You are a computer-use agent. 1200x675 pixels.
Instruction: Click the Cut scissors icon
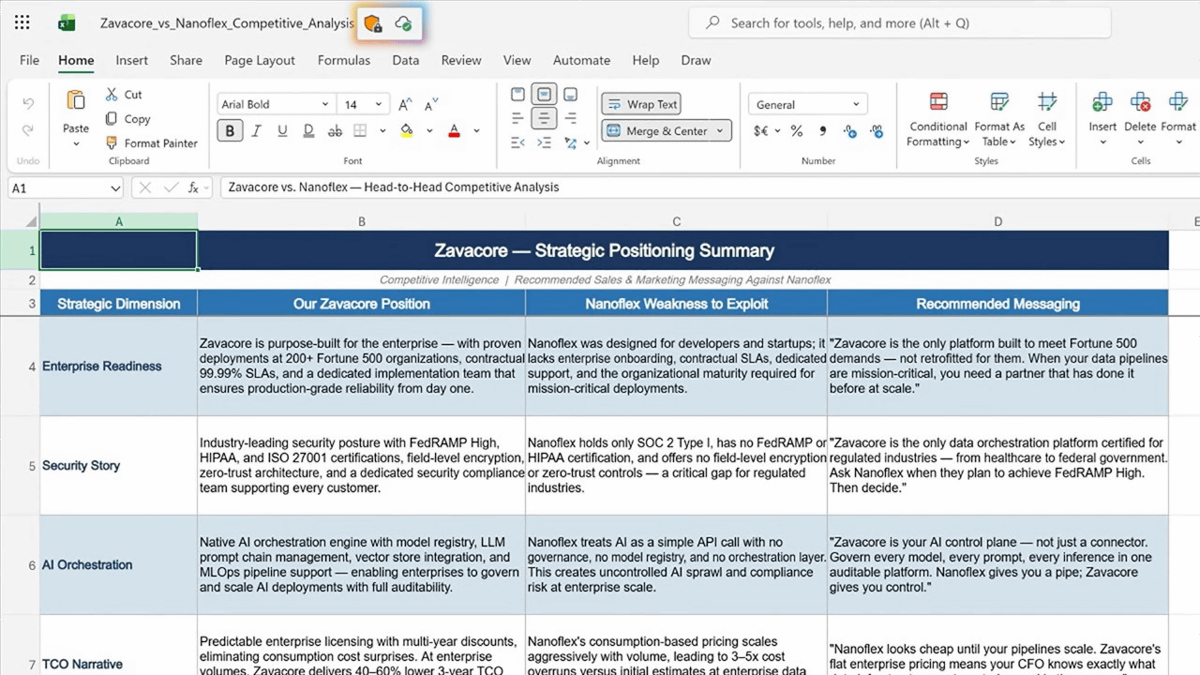point(112,94)
